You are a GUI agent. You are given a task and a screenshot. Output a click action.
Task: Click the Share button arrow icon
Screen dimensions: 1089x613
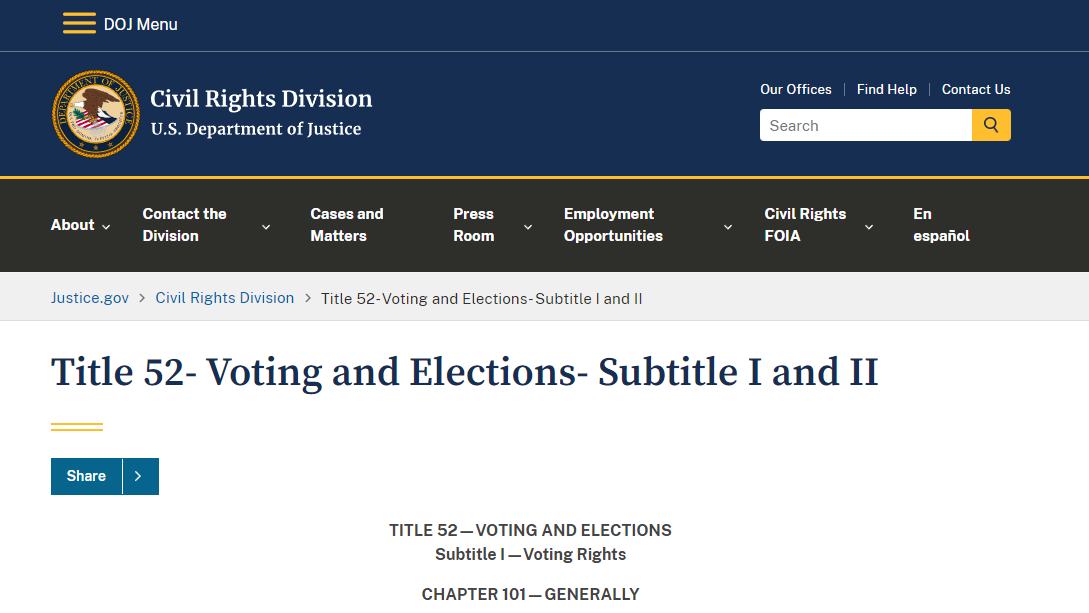[138, 476]
